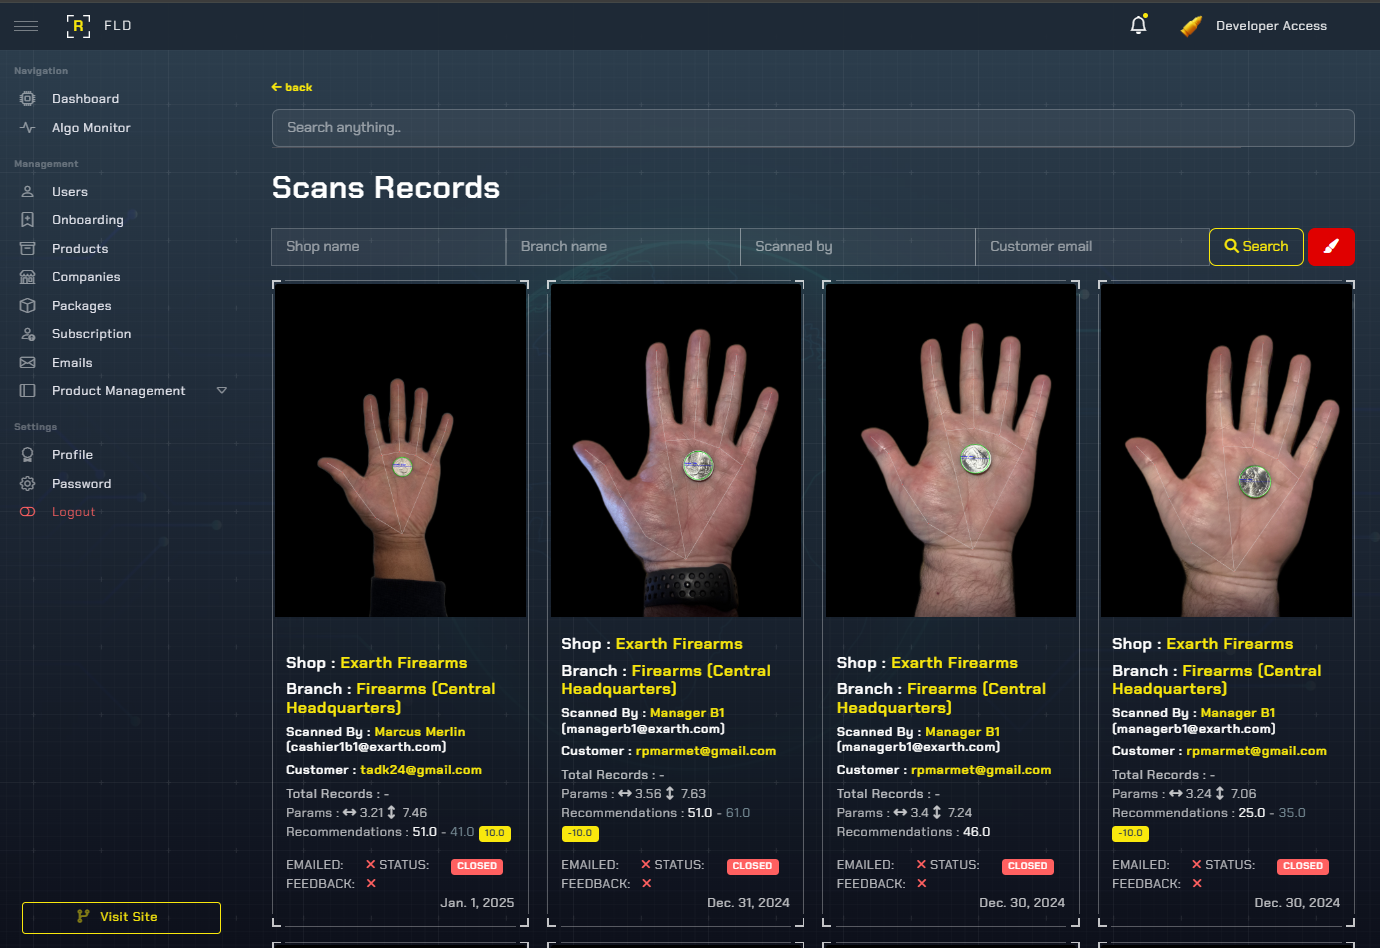Click the params value 7.06
The height and width of the screenshot is (948, 1380).
[1244, 794]
